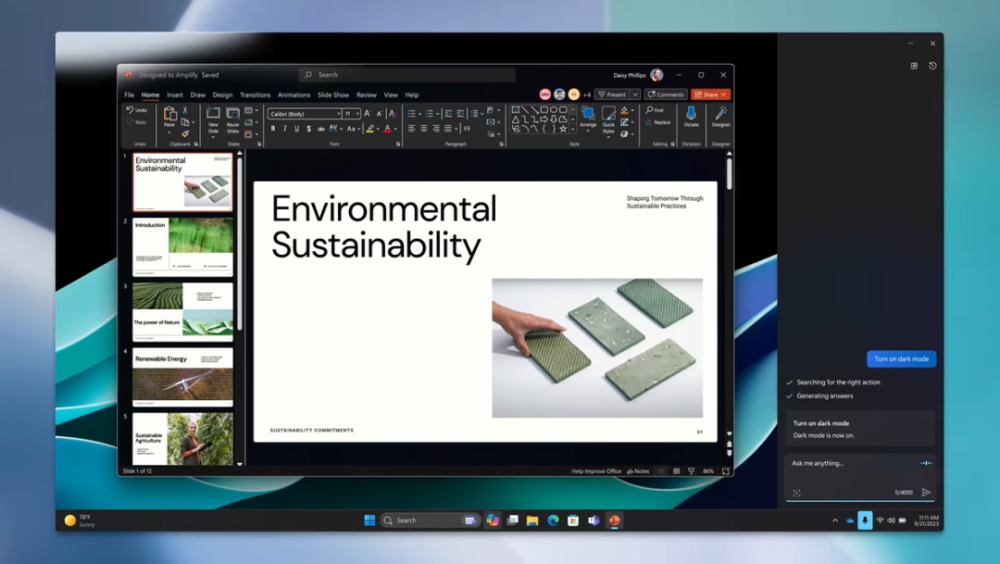Image resolution: width=1000 pixels, height=564 pixels.
Task: Switch to the Insert tab
Action: coord(175,95)
